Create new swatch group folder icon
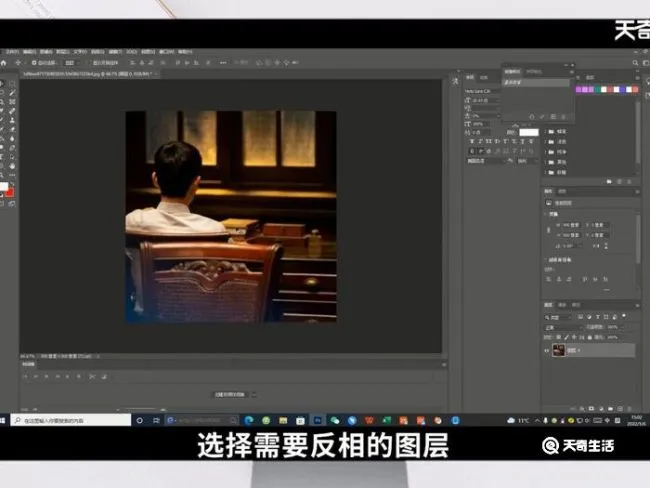Image resolution: width=650 pixels, height=488 pixels. pyautogui.click(x=609, y=182)
